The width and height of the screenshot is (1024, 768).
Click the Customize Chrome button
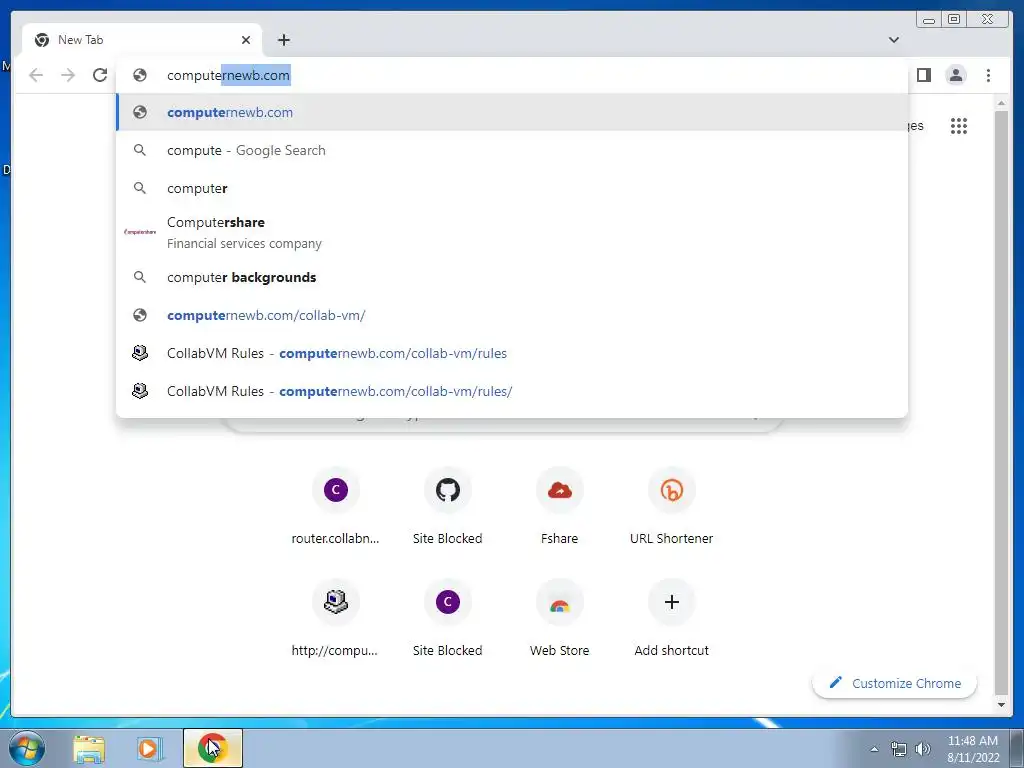tap(895, 683)
